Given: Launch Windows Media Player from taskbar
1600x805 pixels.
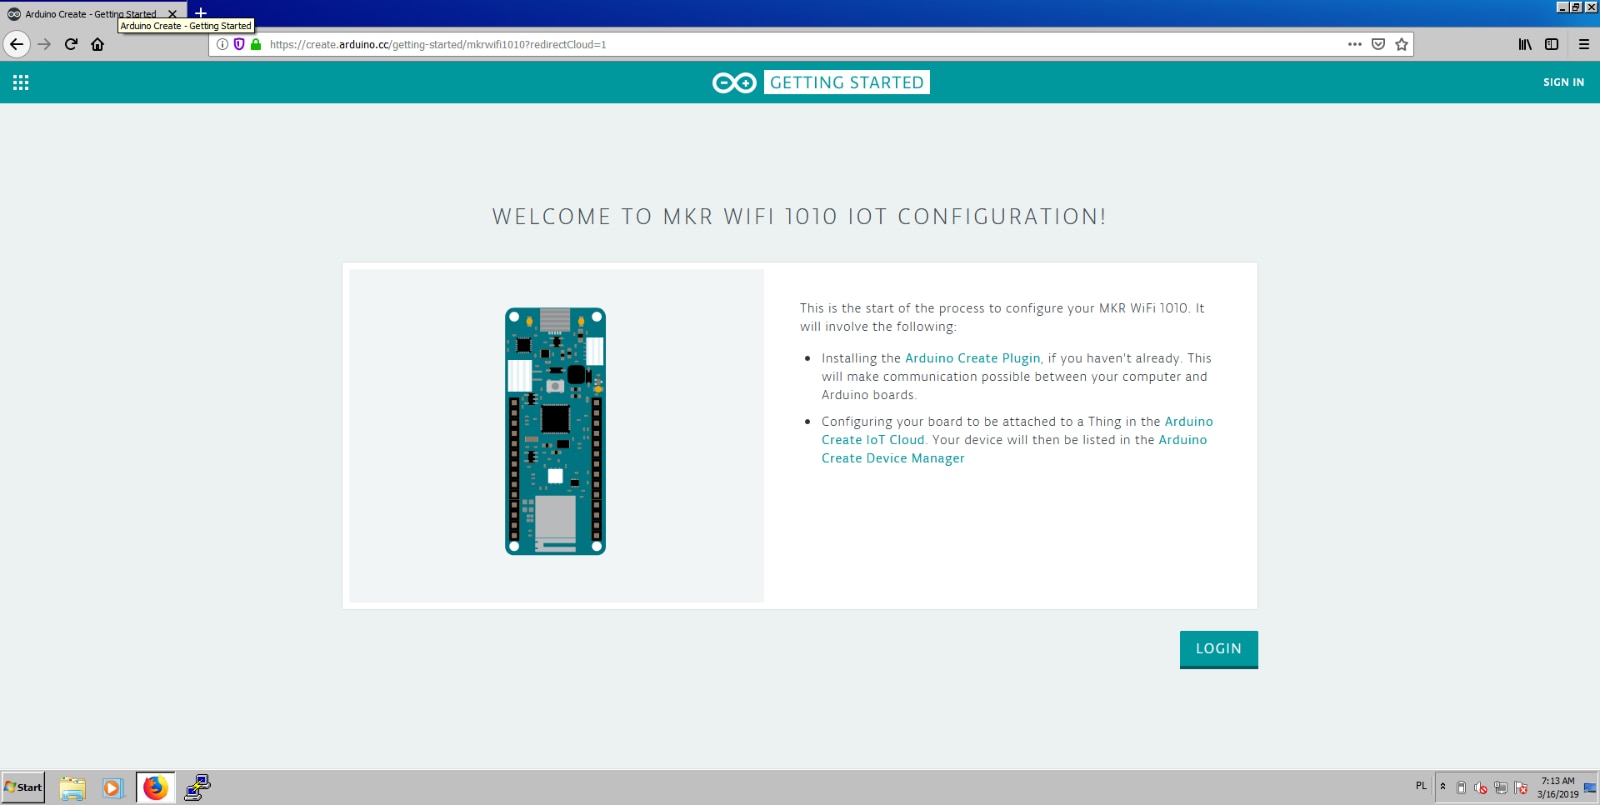Looking at the screenshot, I should (x=112, y=788).
